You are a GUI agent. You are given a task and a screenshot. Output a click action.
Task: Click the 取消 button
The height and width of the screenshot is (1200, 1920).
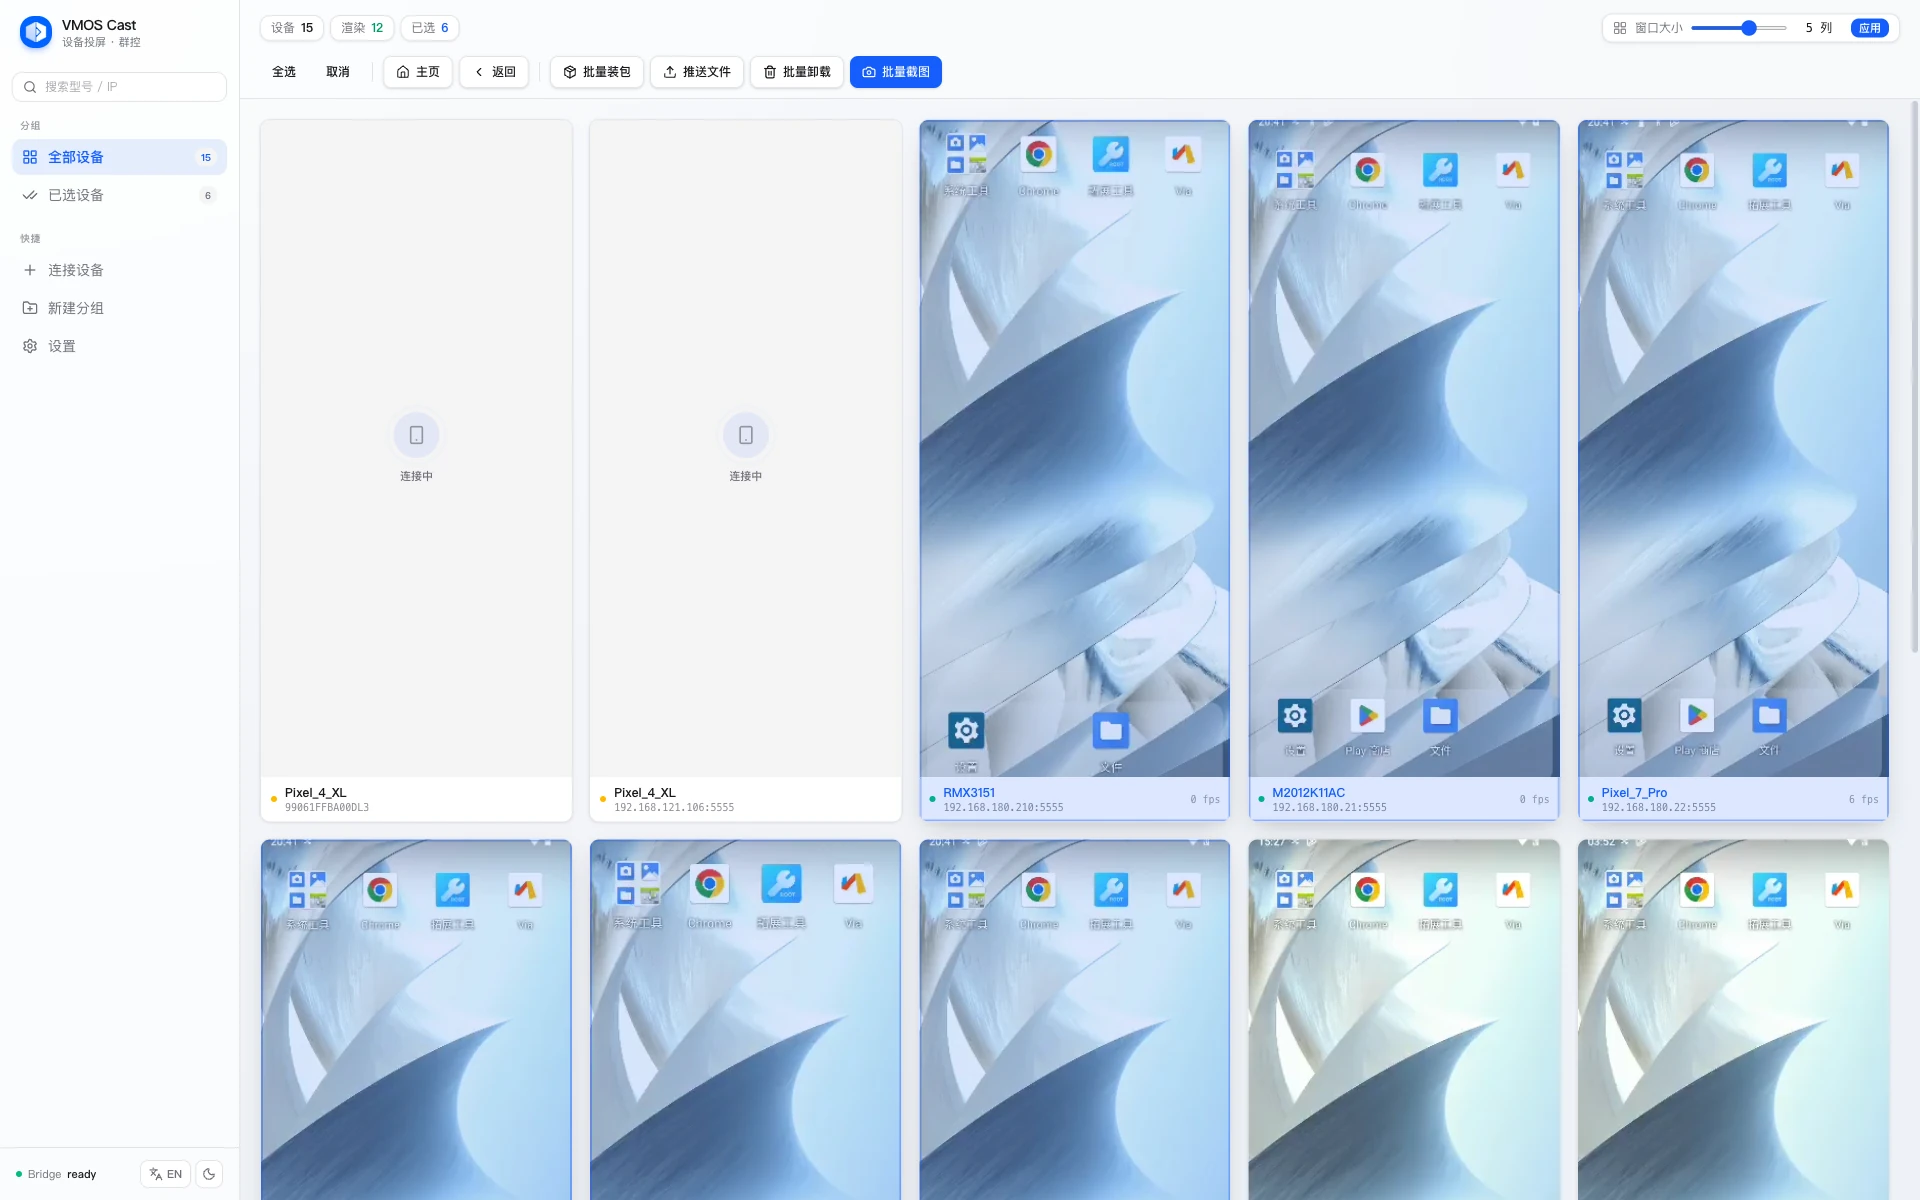click(x=338, y=72)
